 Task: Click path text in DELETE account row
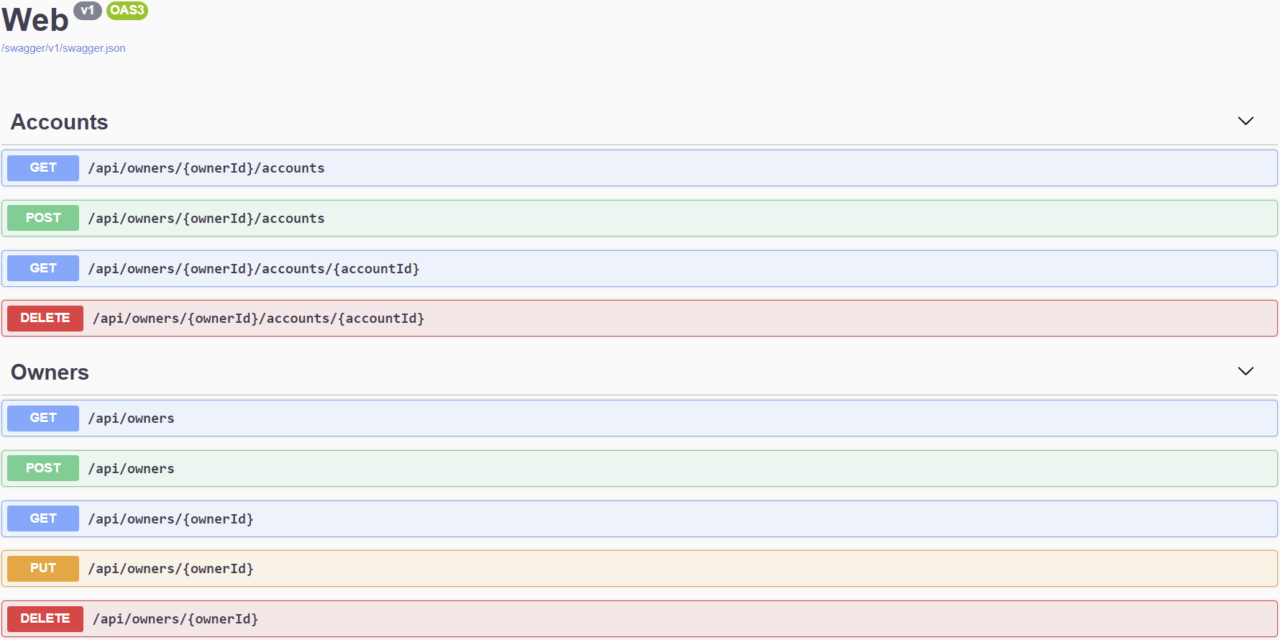(258, 319)
